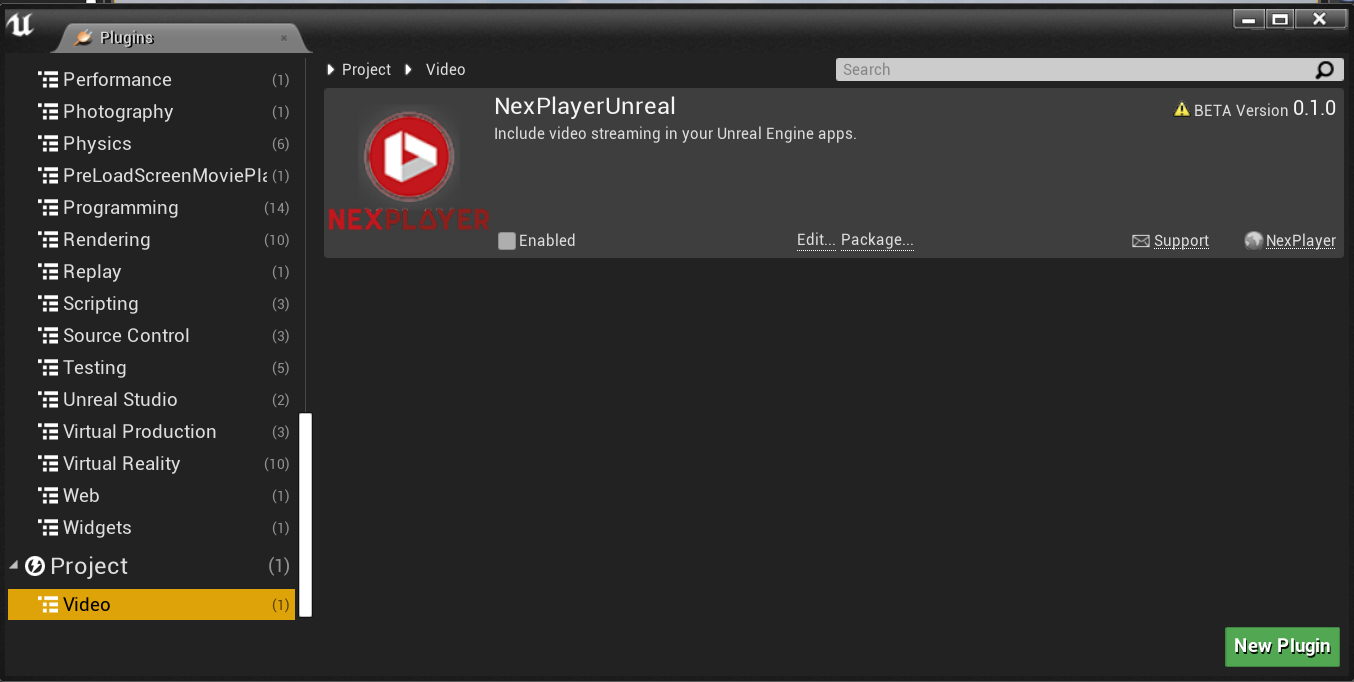The image size is (1354, 682).
Task: Click the plug icon on Plugins tab
Action: pyautogui.click(x=84, y=38)
